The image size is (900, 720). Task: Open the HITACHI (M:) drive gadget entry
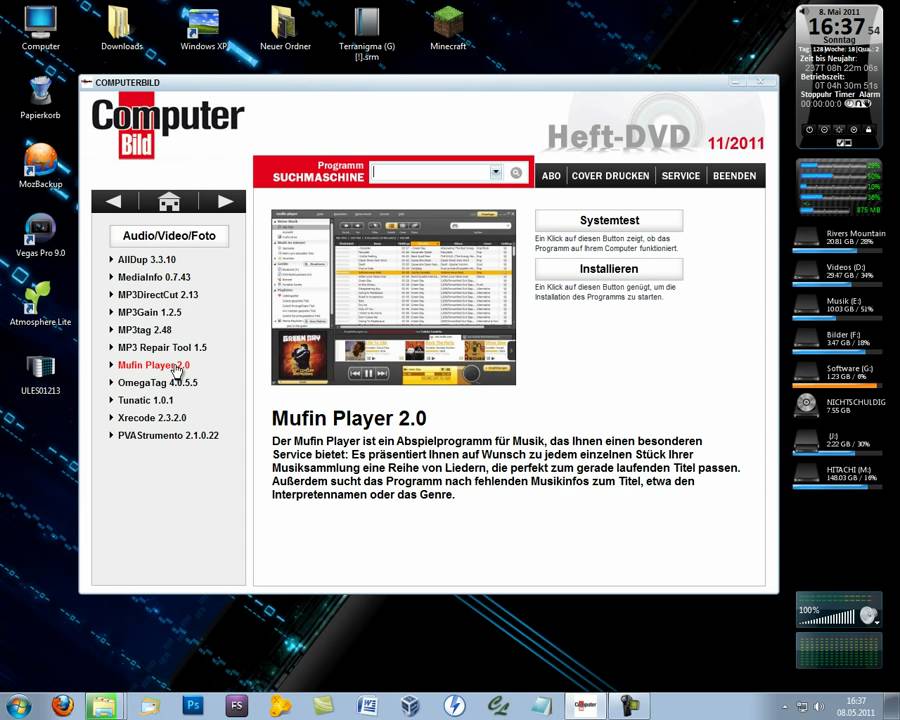point(839,475)
